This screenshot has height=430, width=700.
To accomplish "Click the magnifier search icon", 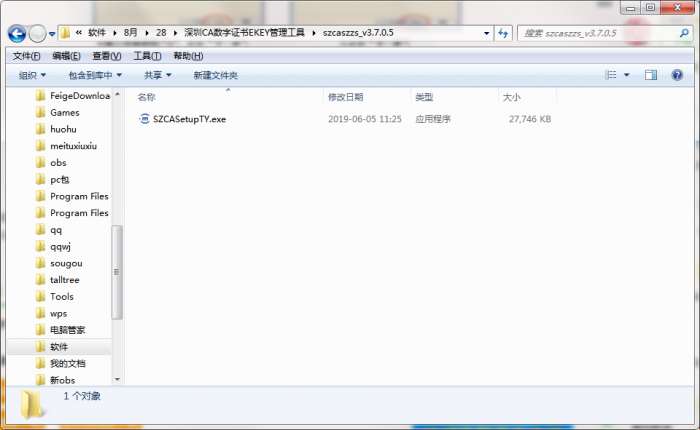I will [x=684, y=33].
